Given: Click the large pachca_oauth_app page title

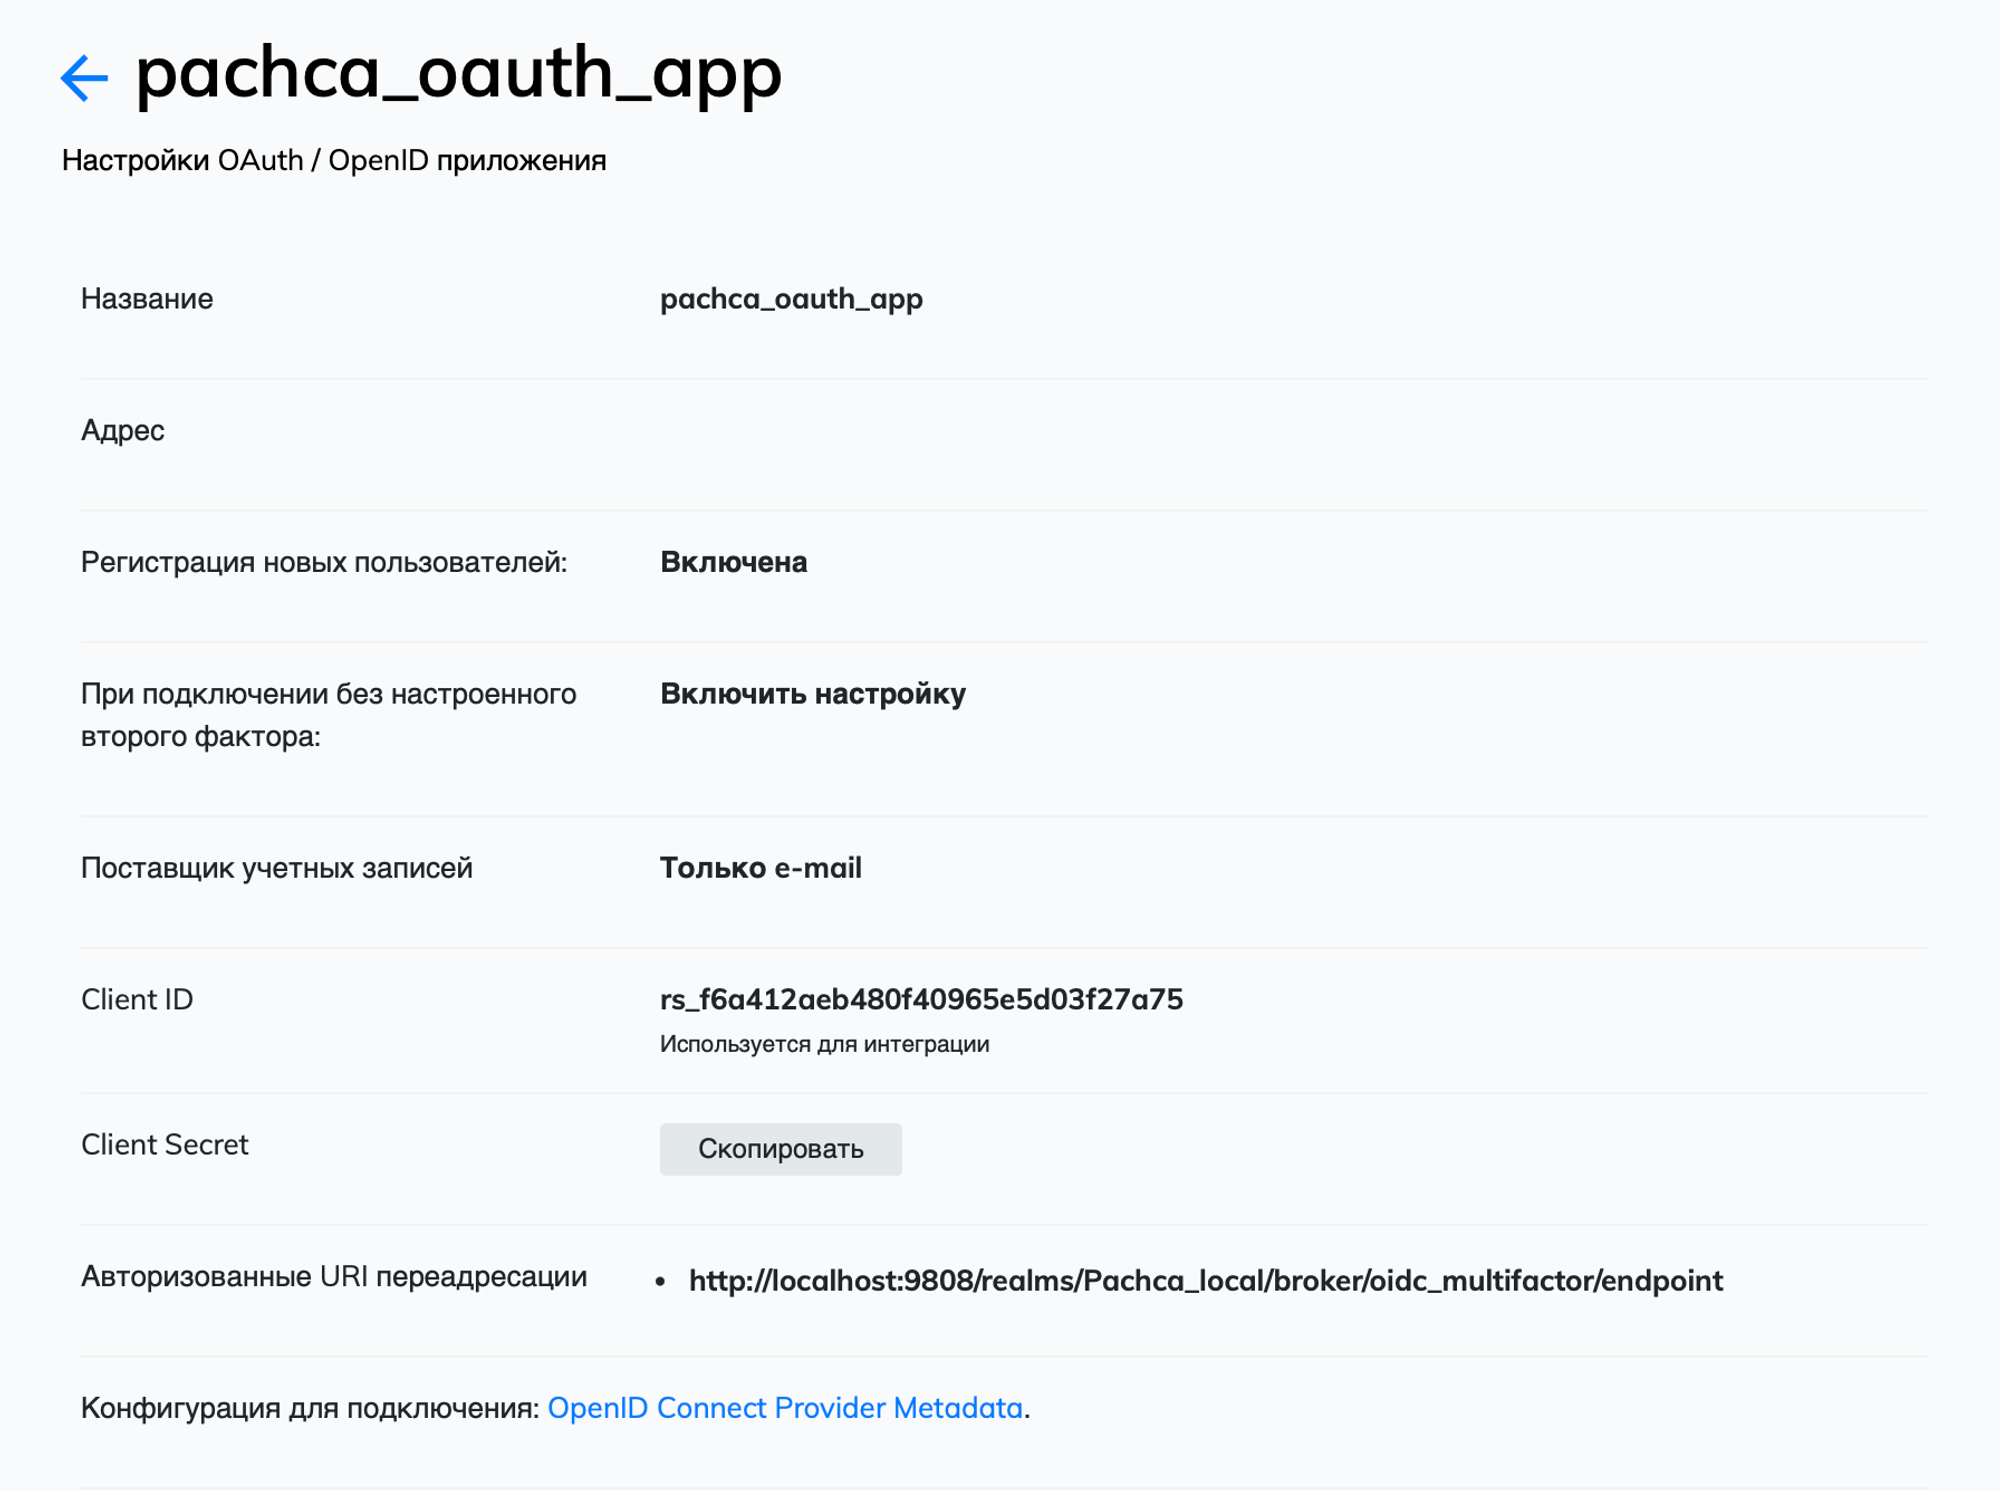Looking at the screenshot, I should 458,74.
